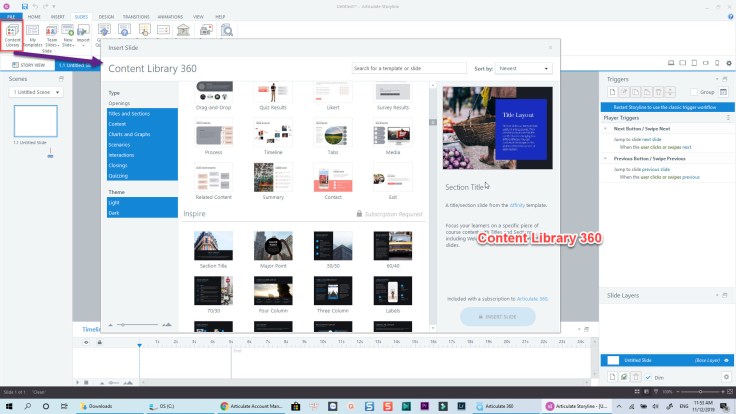Click the delete trigger trash icon
Viewport: 736px width, 414px height.
(x=658, y=92)
